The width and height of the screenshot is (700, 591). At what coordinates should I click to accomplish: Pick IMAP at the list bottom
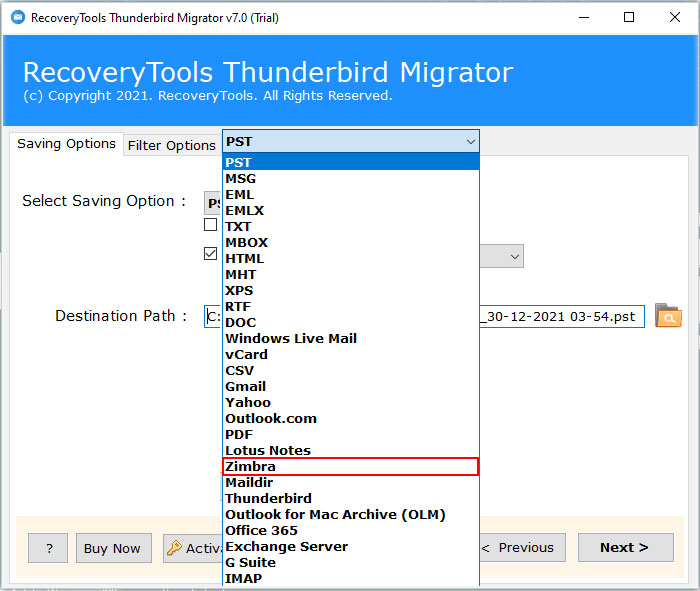coord(350,579)
